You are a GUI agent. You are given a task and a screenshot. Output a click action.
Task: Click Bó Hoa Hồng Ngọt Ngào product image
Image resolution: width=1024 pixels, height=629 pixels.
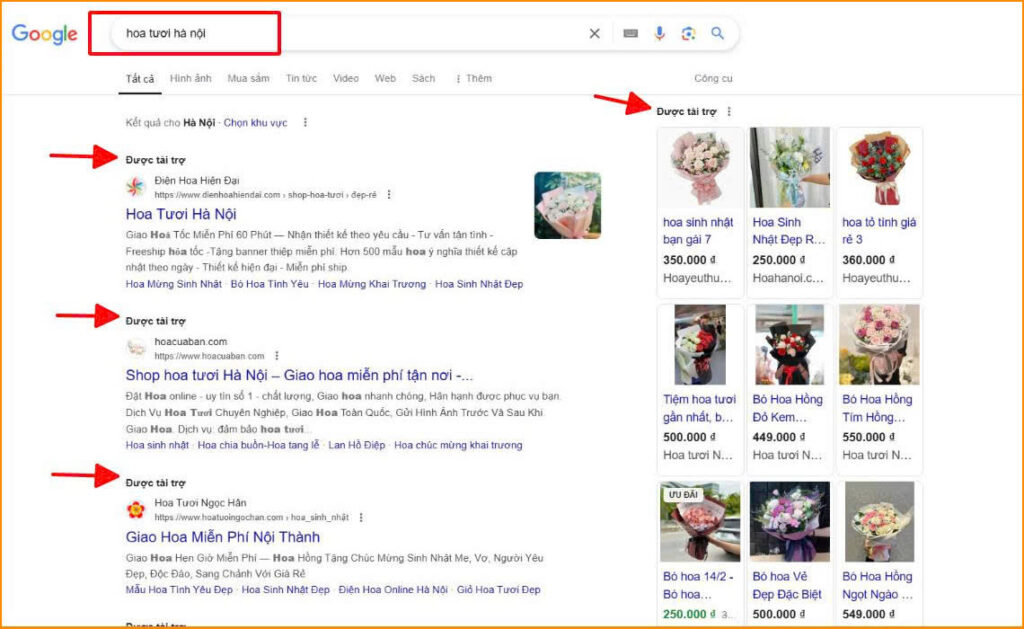(879, 522)
